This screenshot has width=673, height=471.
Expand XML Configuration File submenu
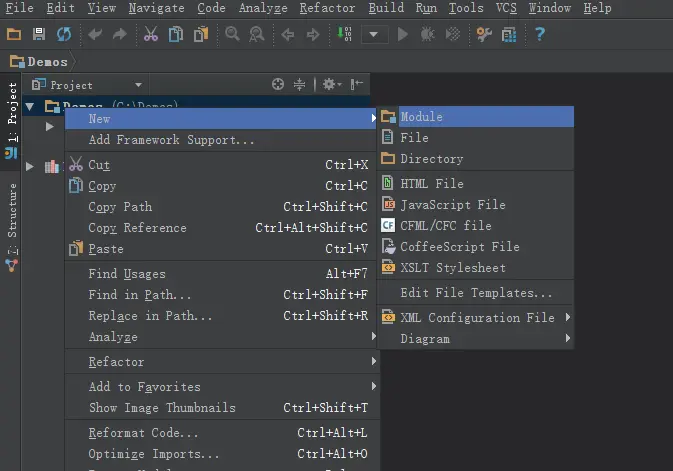(476, 317)
